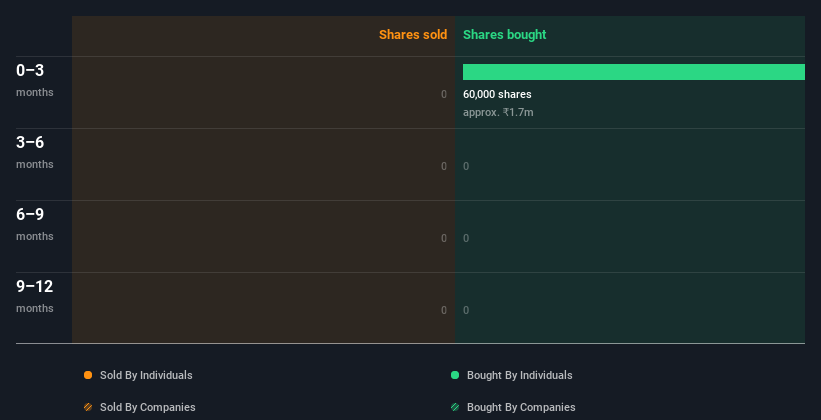Image resolution: width=821 pixels, height=420 pixels.
Task: Select the 3–6 months row label
Action: tap(35, 152)
